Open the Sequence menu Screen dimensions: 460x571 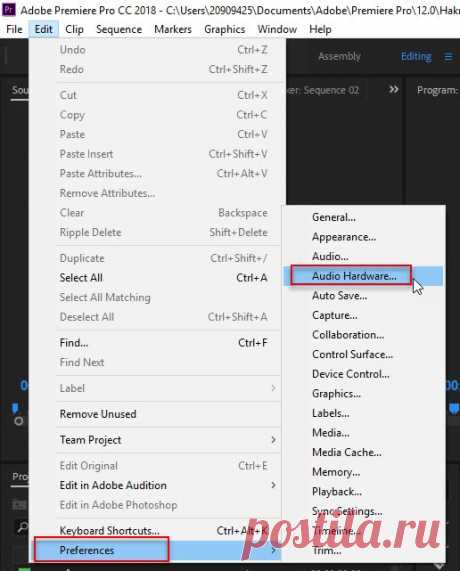tap(119, 29)
